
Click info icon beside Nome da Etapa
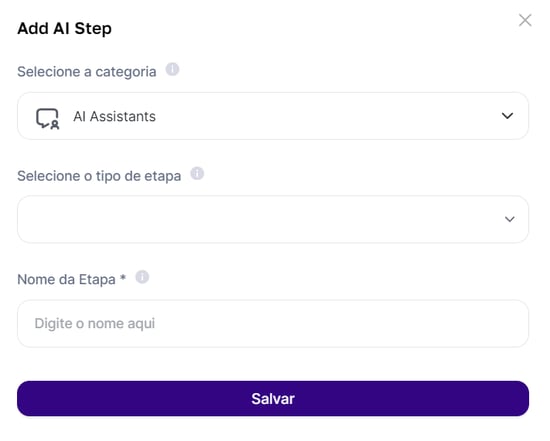pyautogui.click(x=142, y=277)
